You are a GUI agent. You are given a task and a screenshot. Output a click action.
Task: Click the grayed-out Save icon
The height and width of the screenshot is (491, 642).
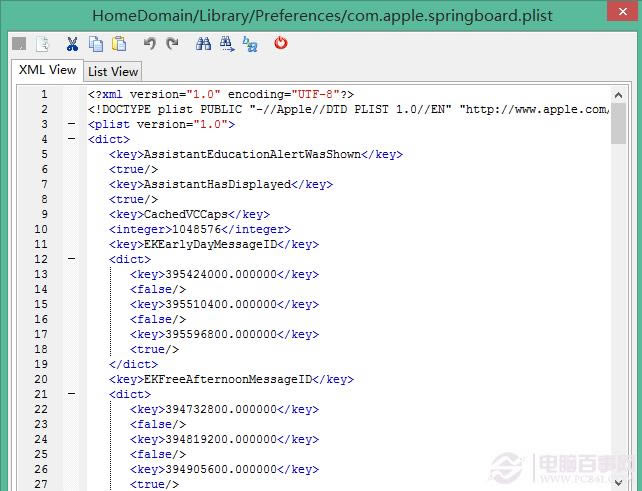coord(19,43)
